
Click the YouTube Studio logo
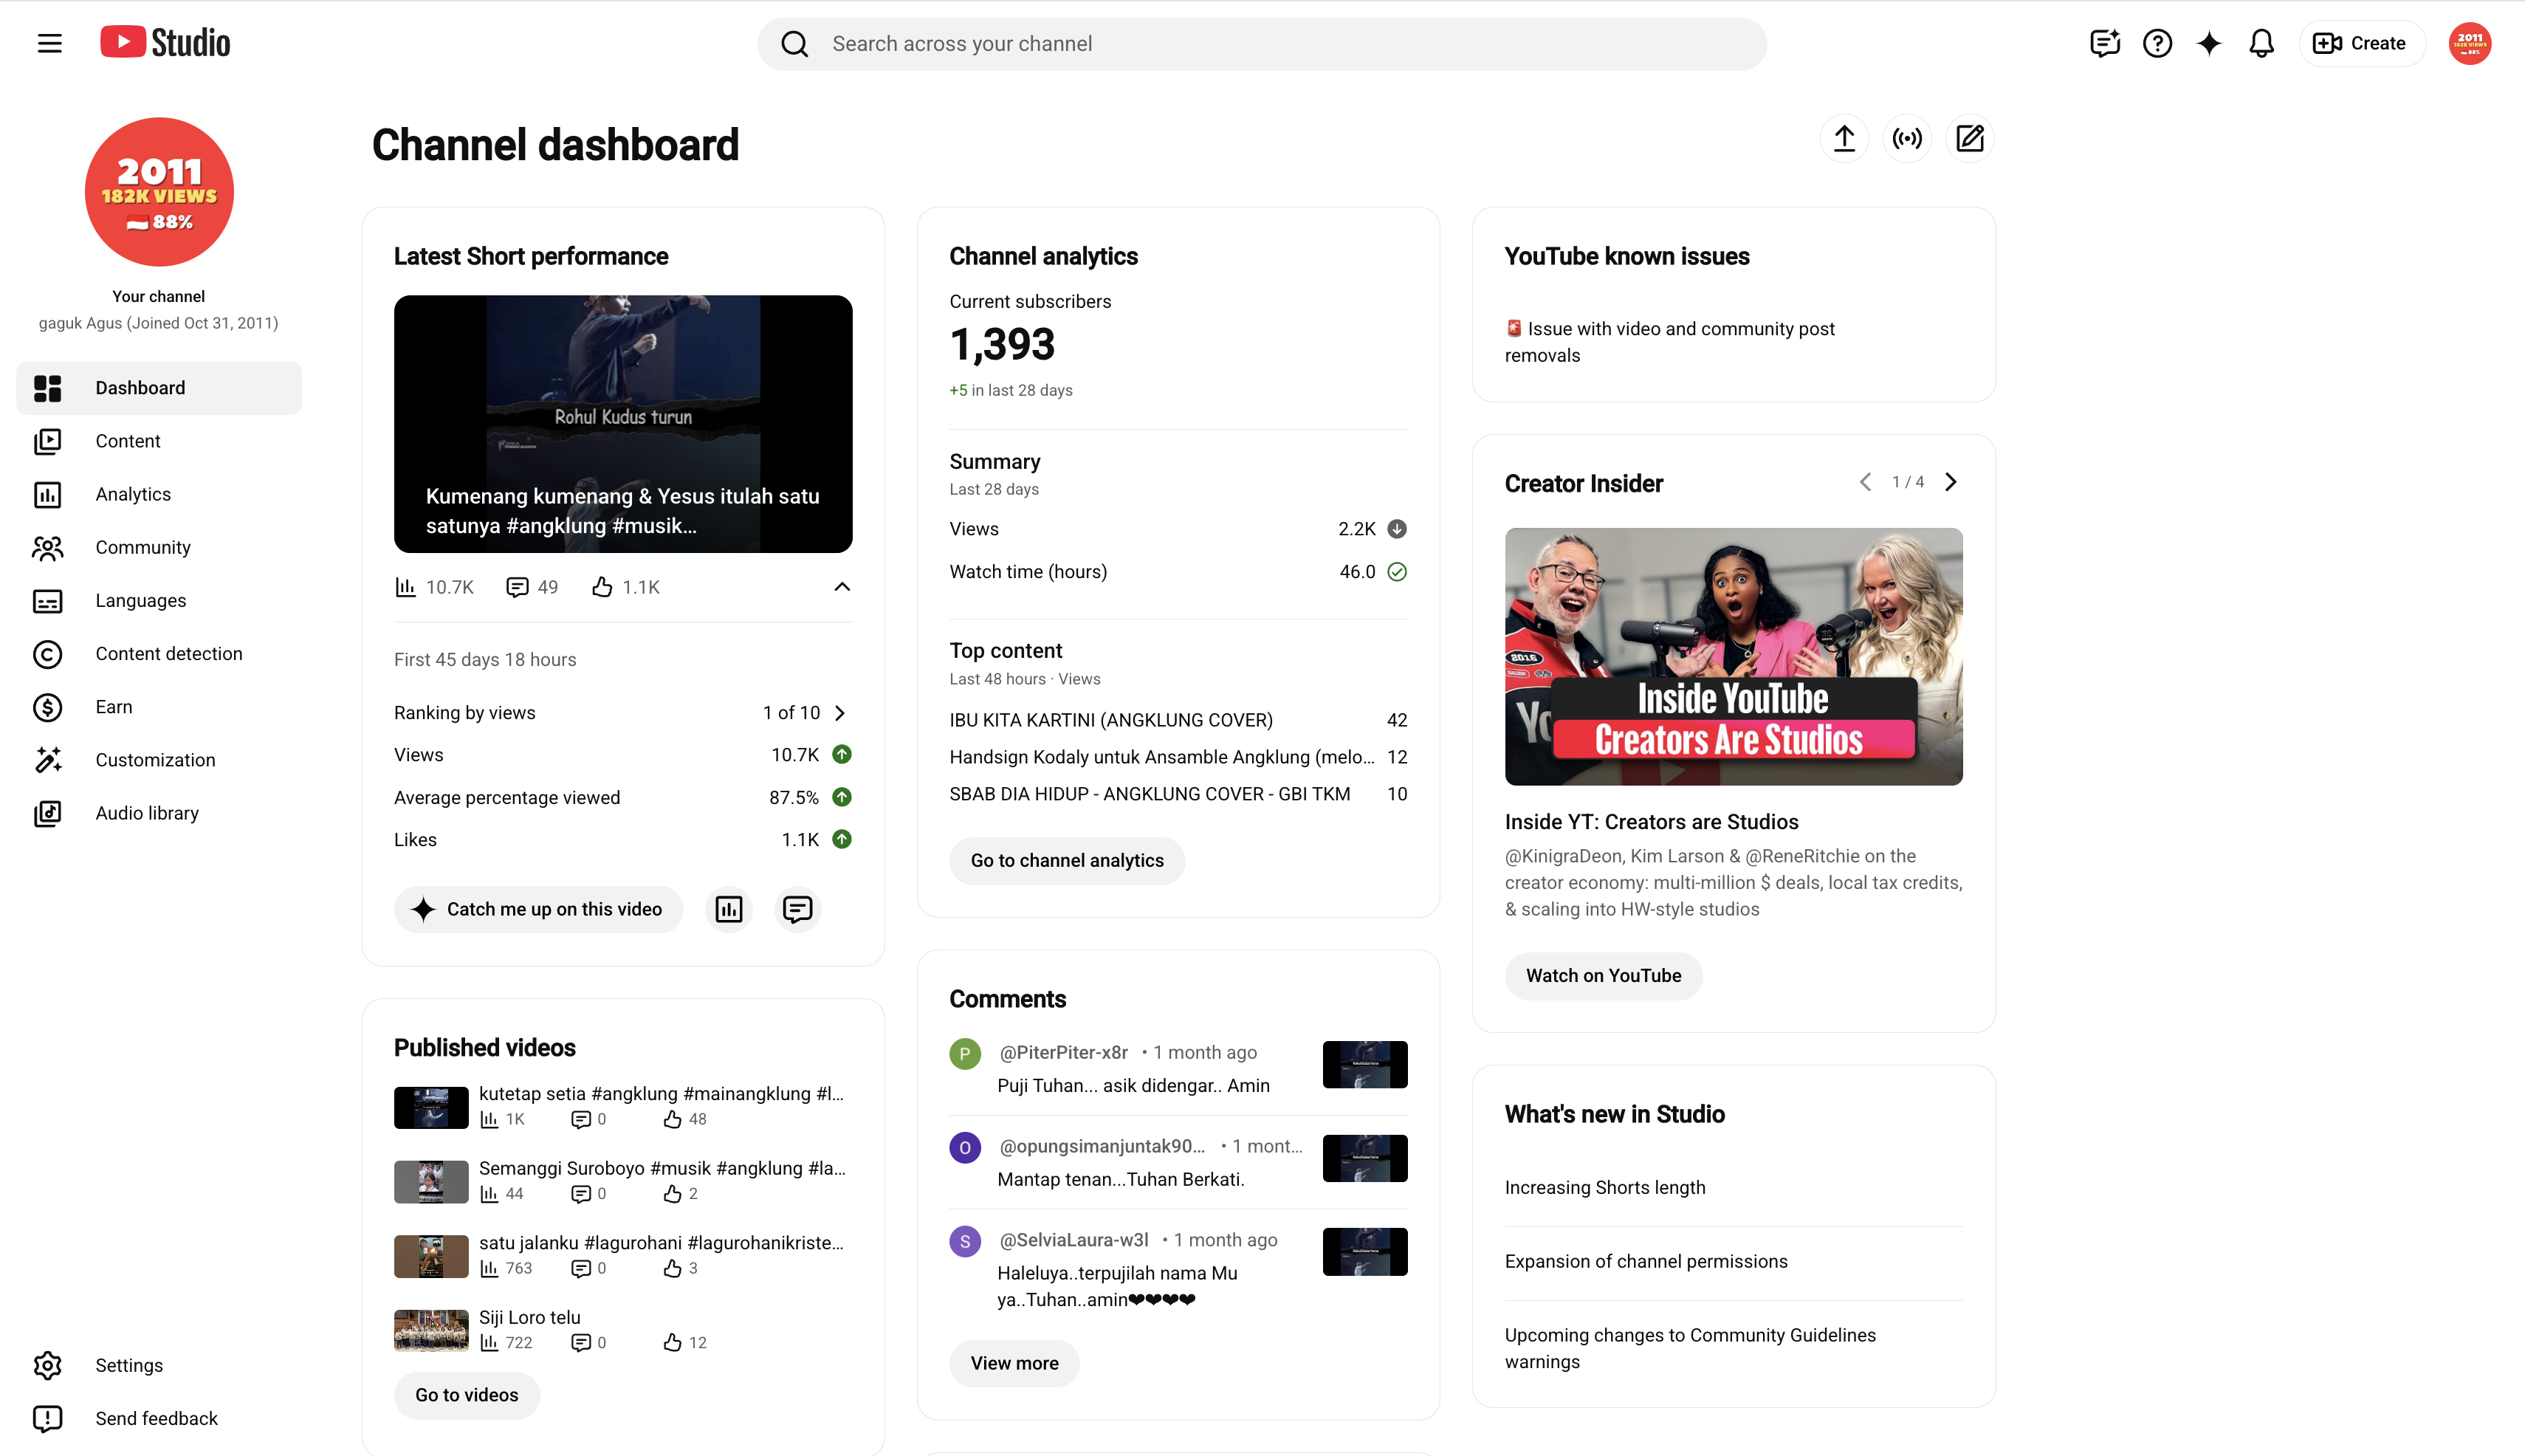[165, 43]
